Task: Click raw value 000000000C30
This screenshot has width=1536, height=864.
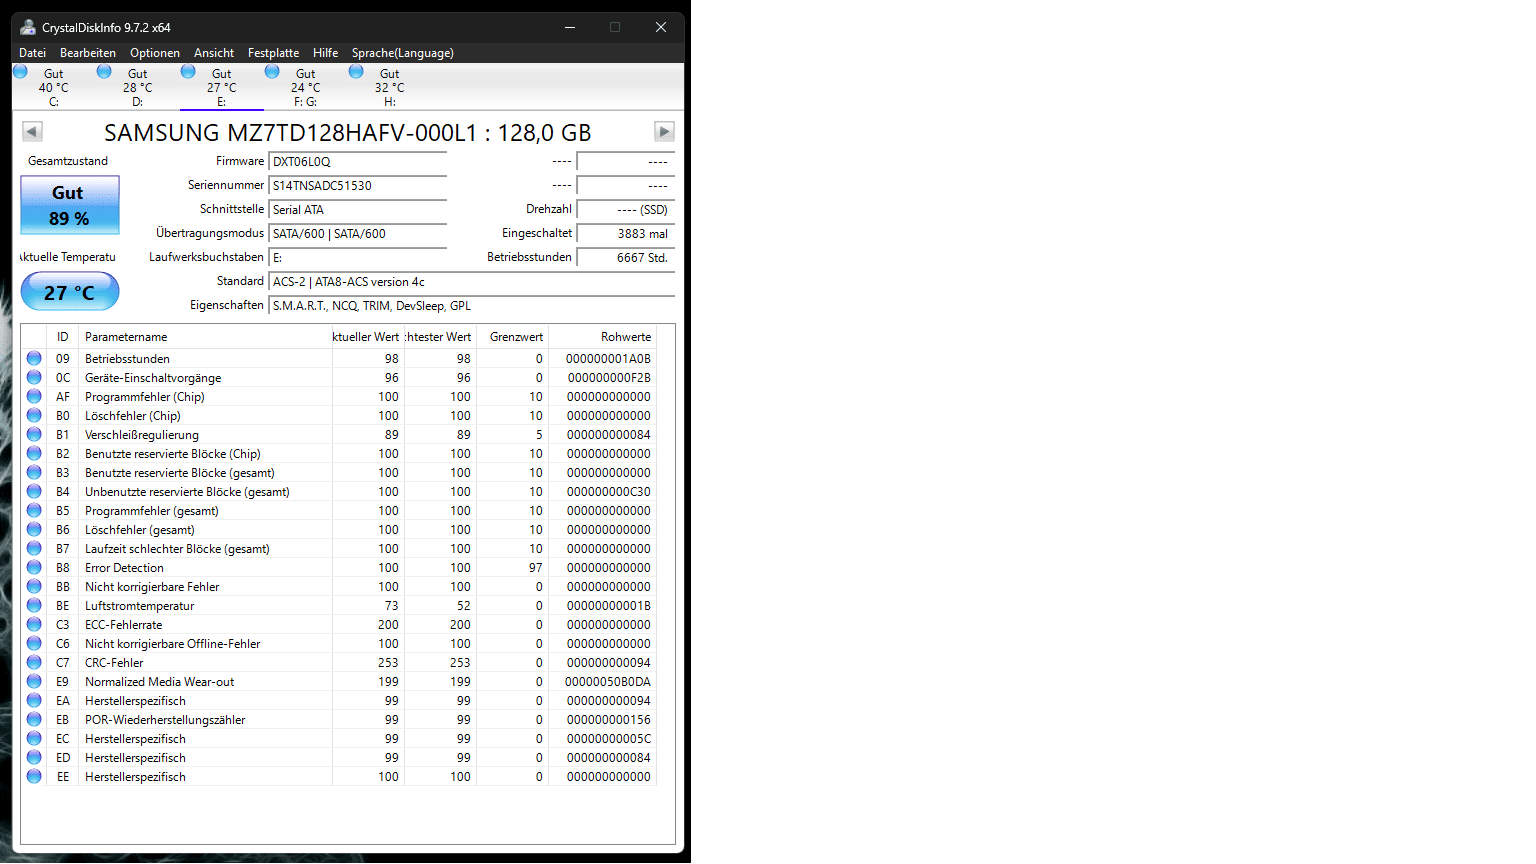Action: coord(609,492)
